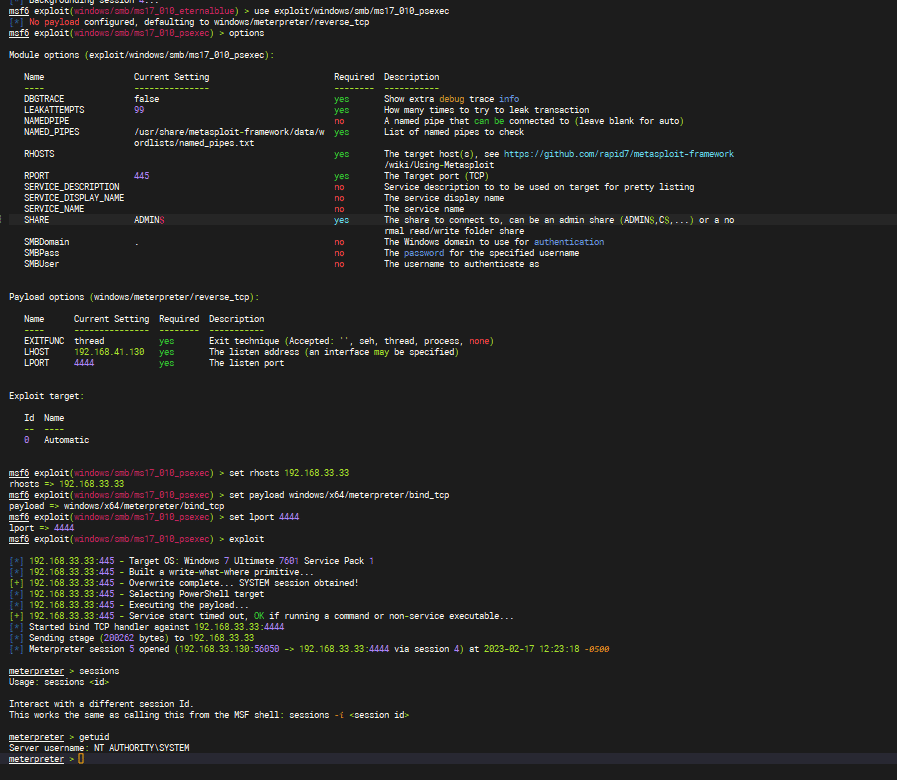
Task: Click the SMBDomain option name
Action: point(46,242)
